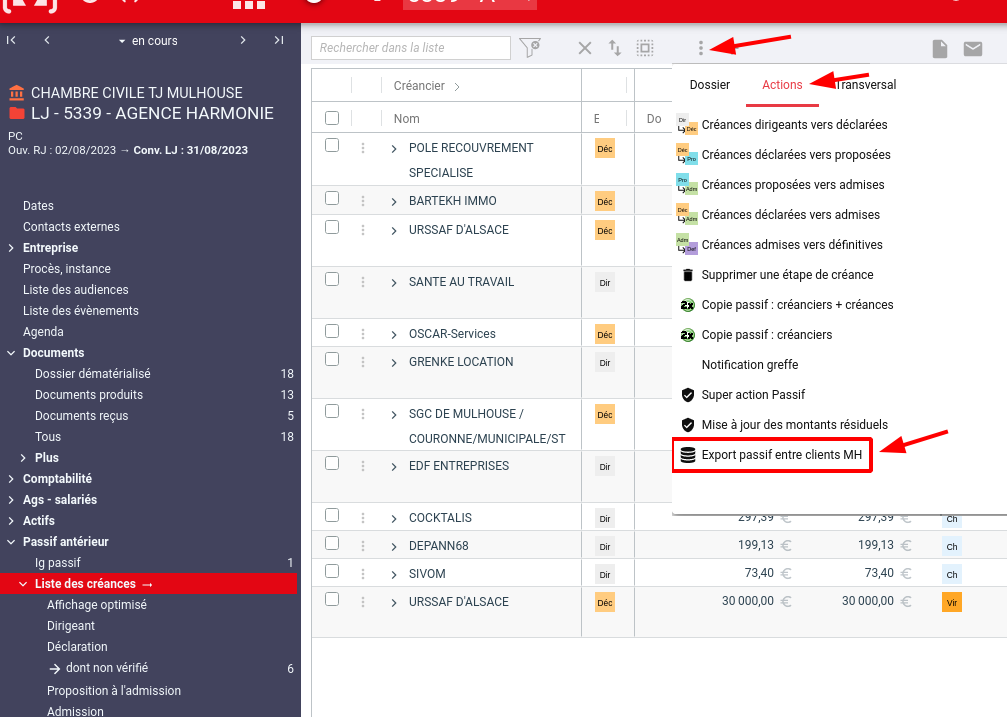1007x717 pixels.
Task: Focus the 'Rechercher dans la liste' field
Action: (x=411, y=48)
